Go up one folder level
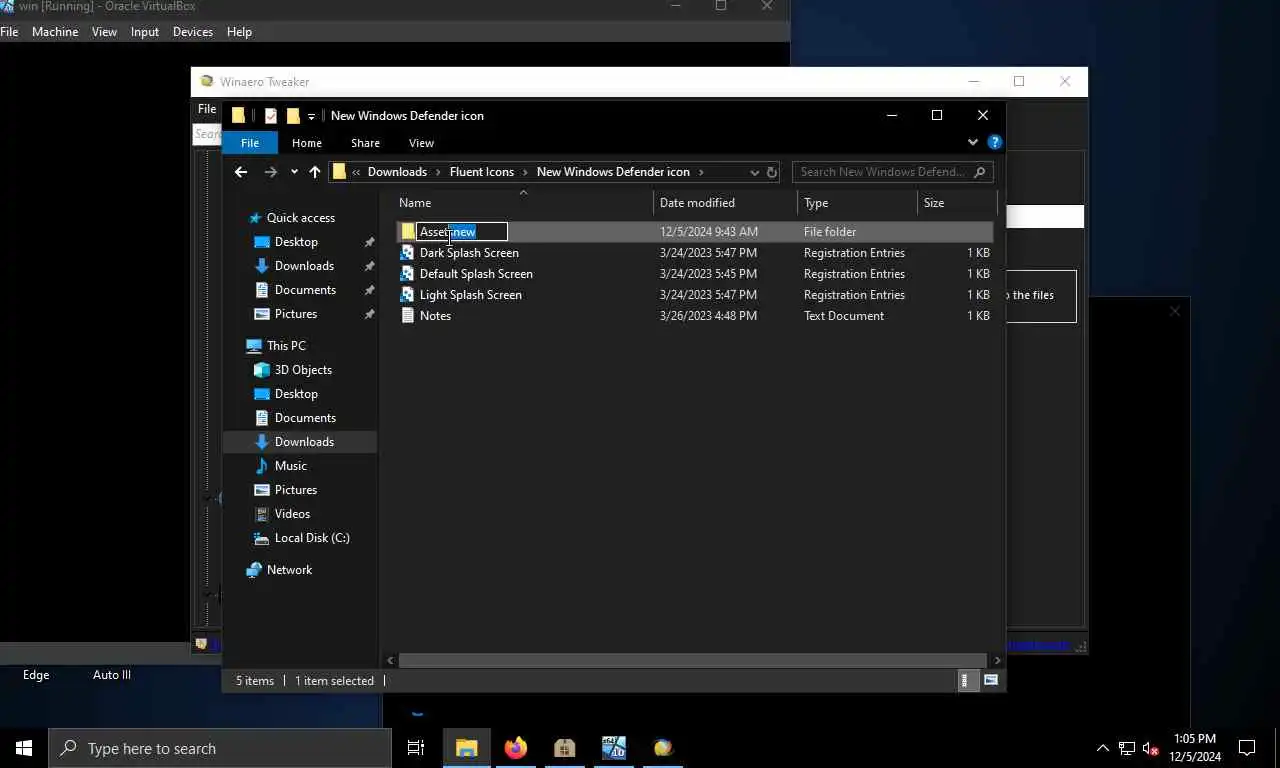1280x768 pixels. tap(315, 172)
